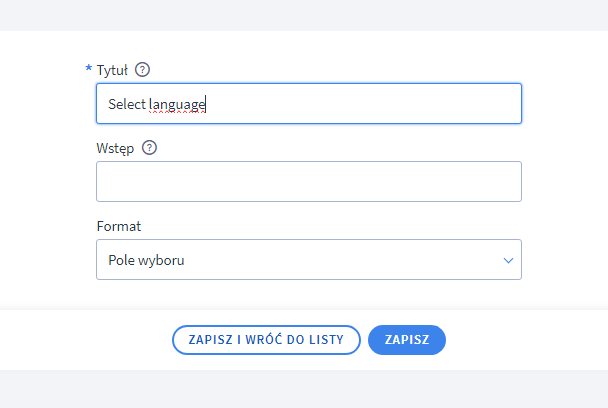Click the Wstęp field label
This screenshot has height=408, width=608.
tap(115, 148)
